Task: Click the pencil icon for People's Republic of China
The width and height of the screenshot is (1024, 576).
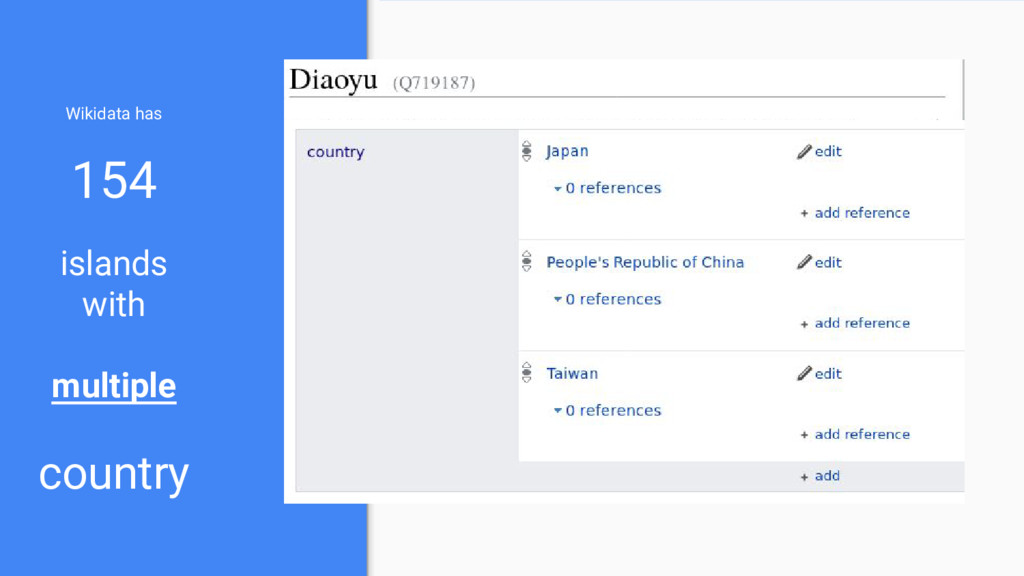Action: pos(804,263)
